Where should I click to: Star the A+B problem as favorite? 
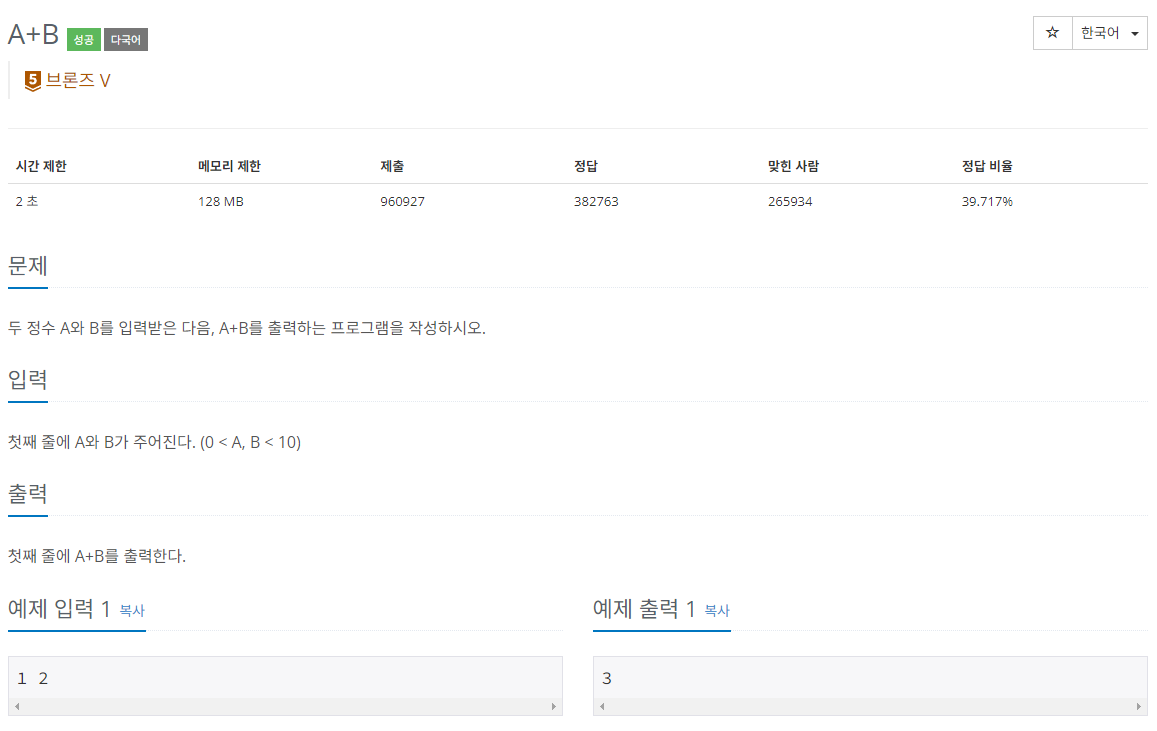(x=1052, y=33)
